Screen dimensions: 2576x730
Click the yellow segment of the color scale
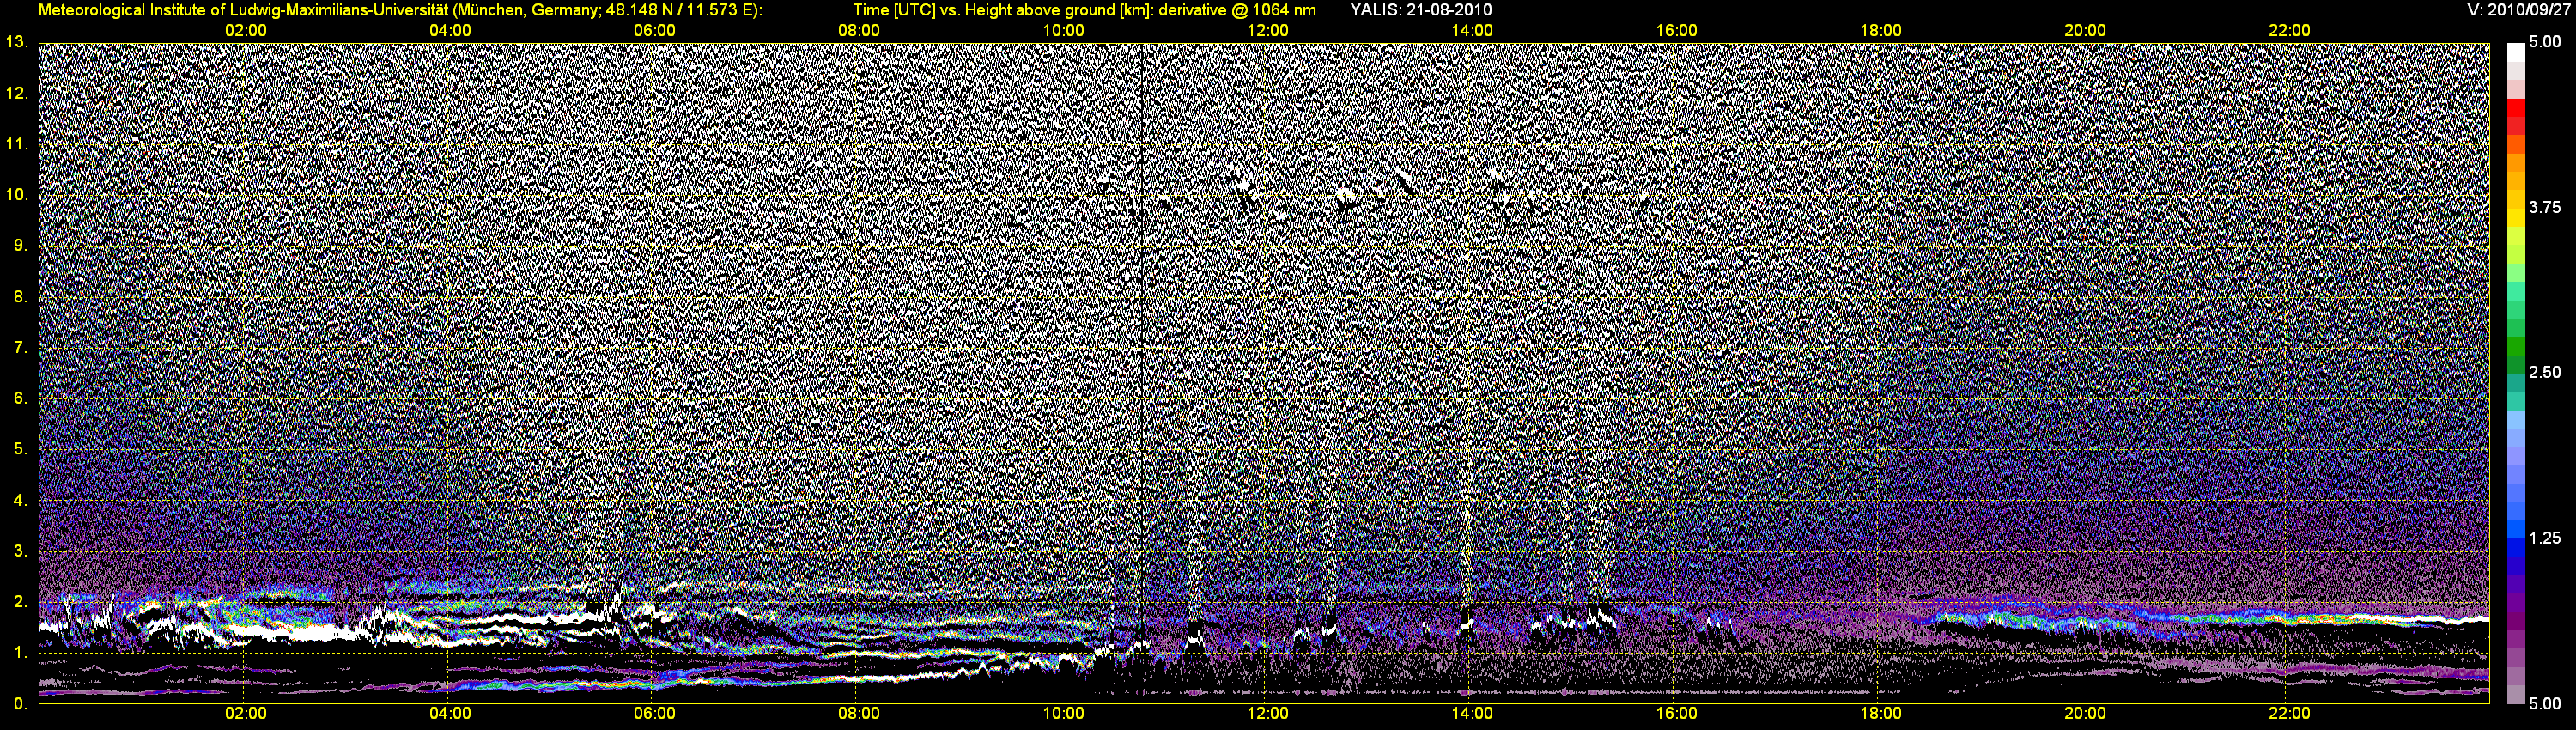tap(2516, 217)
